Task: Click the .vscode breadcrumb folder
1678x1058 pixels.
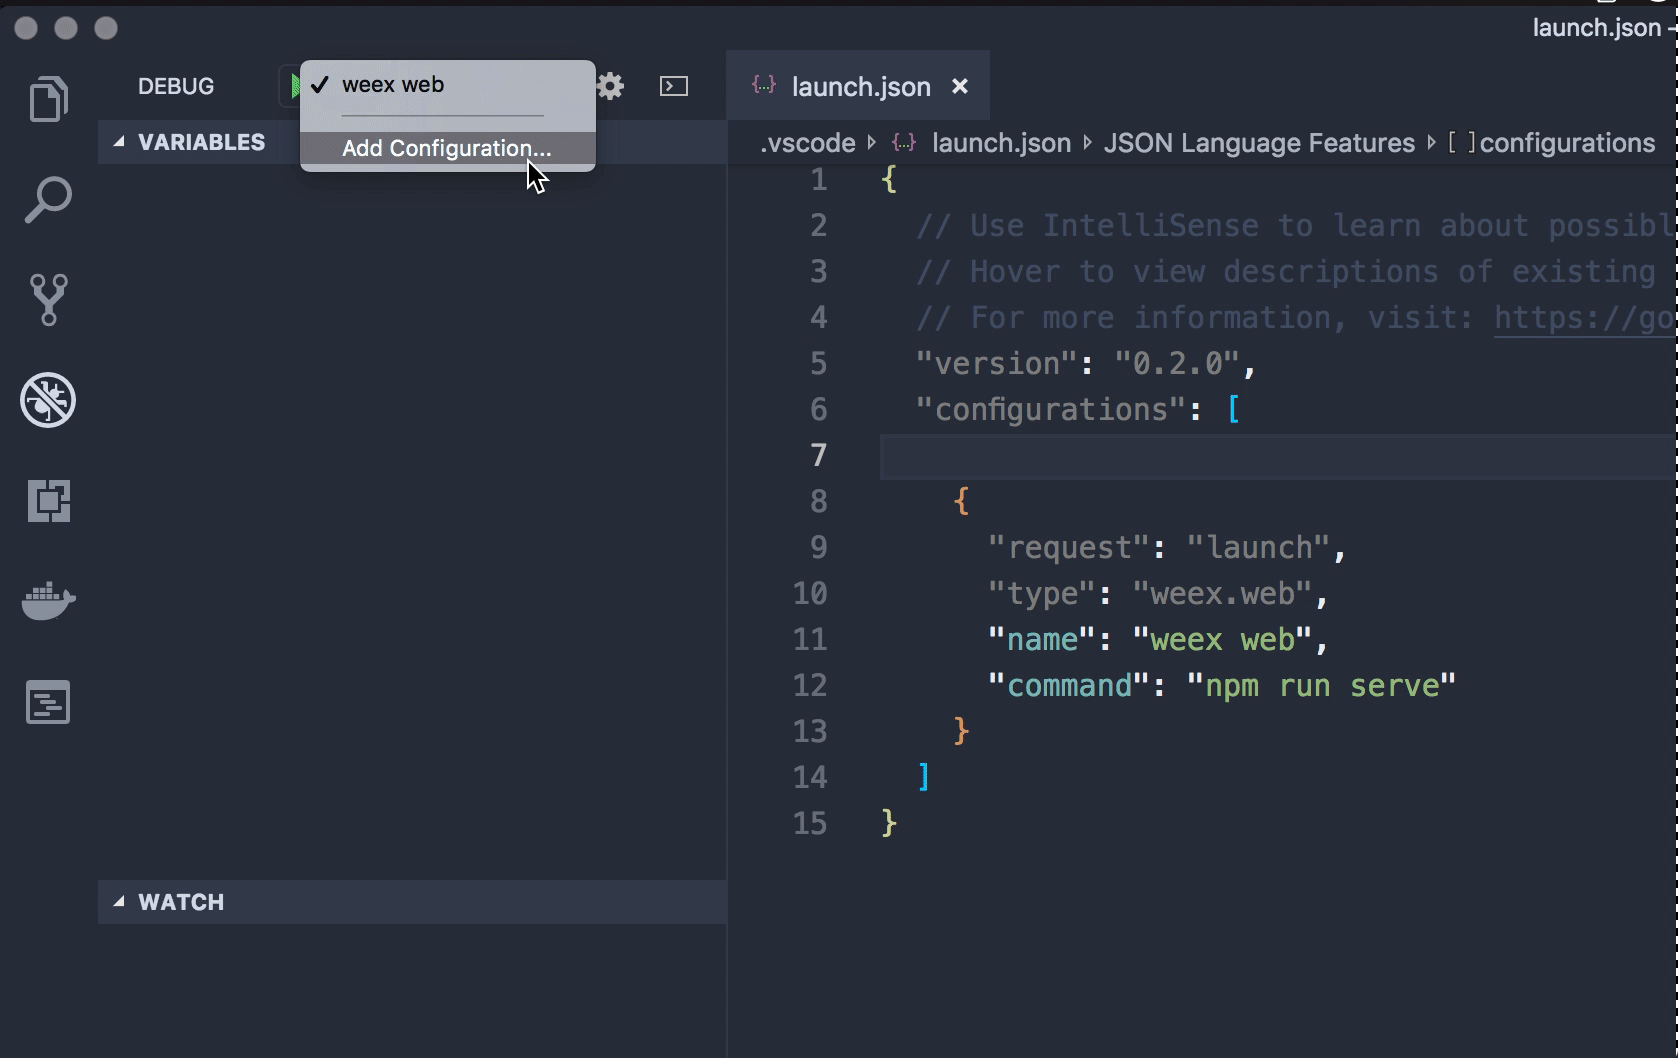Action: tap(808, 143)
